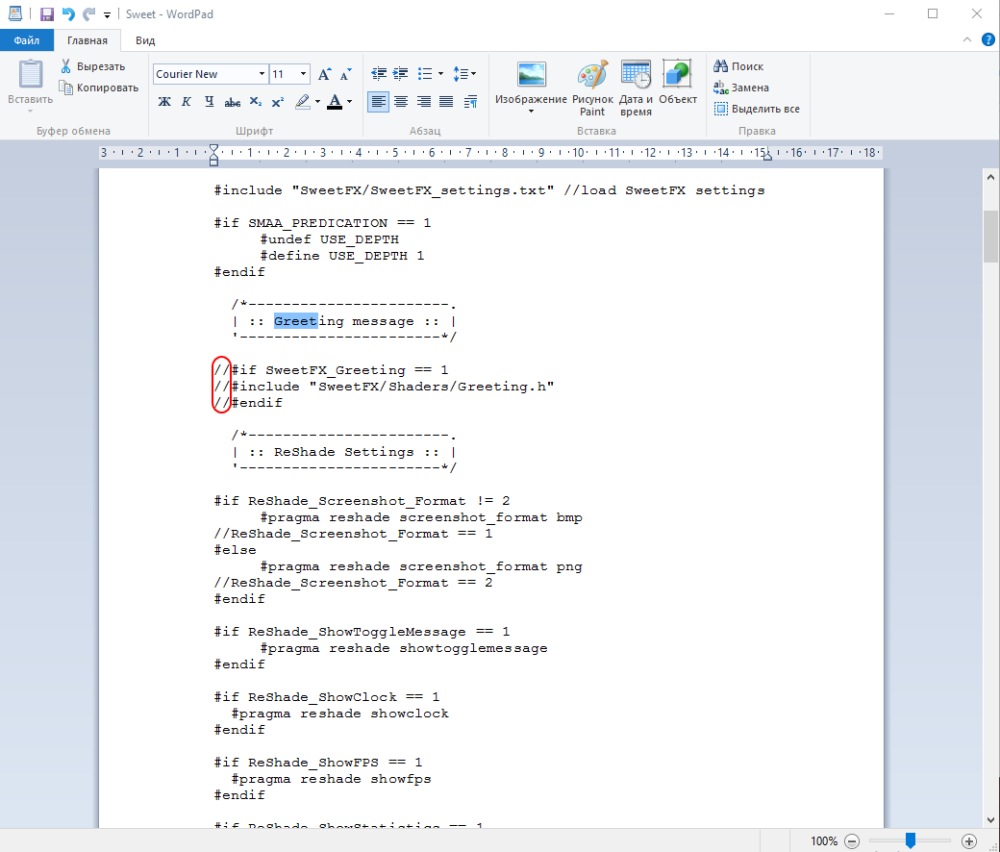Click line '#include "SweetFX/Shaders/Greeting.h"'
Viewport: 1000px width, 852px height.
(x=393, y=386)
